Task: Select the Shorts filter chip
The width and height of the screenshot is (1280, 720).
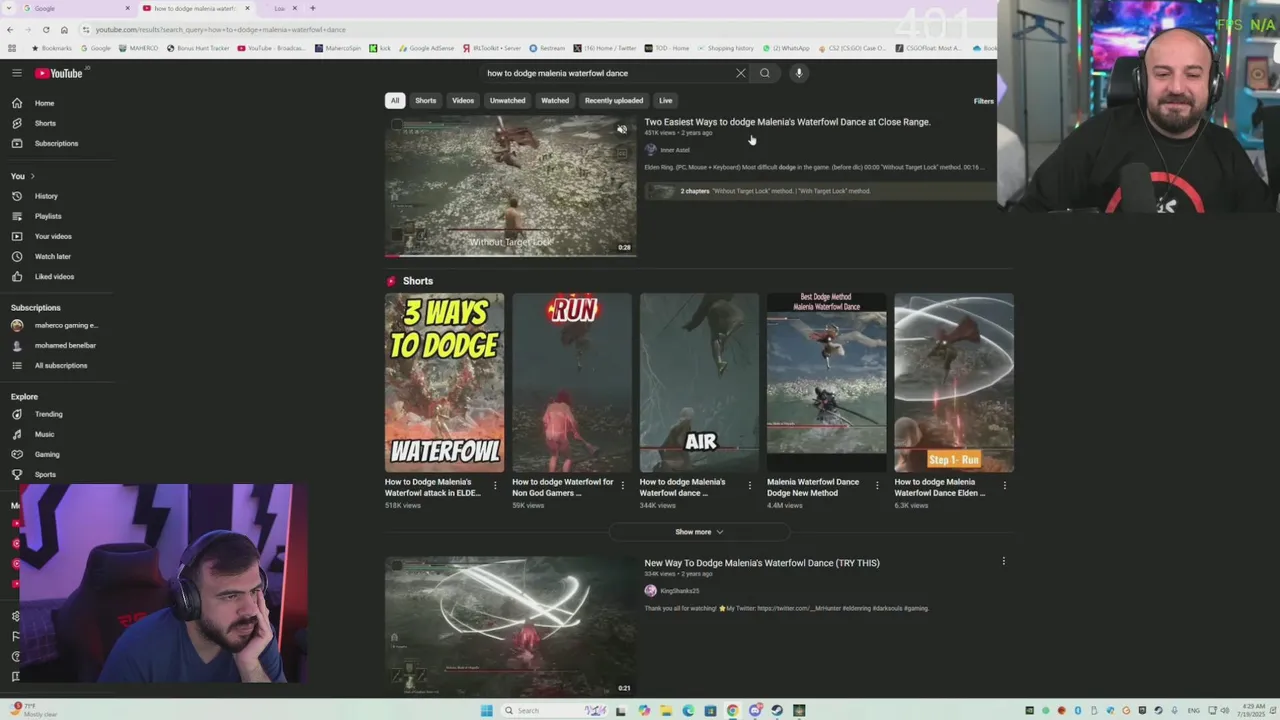Action: pyautogui.click(x=426, y=100)
